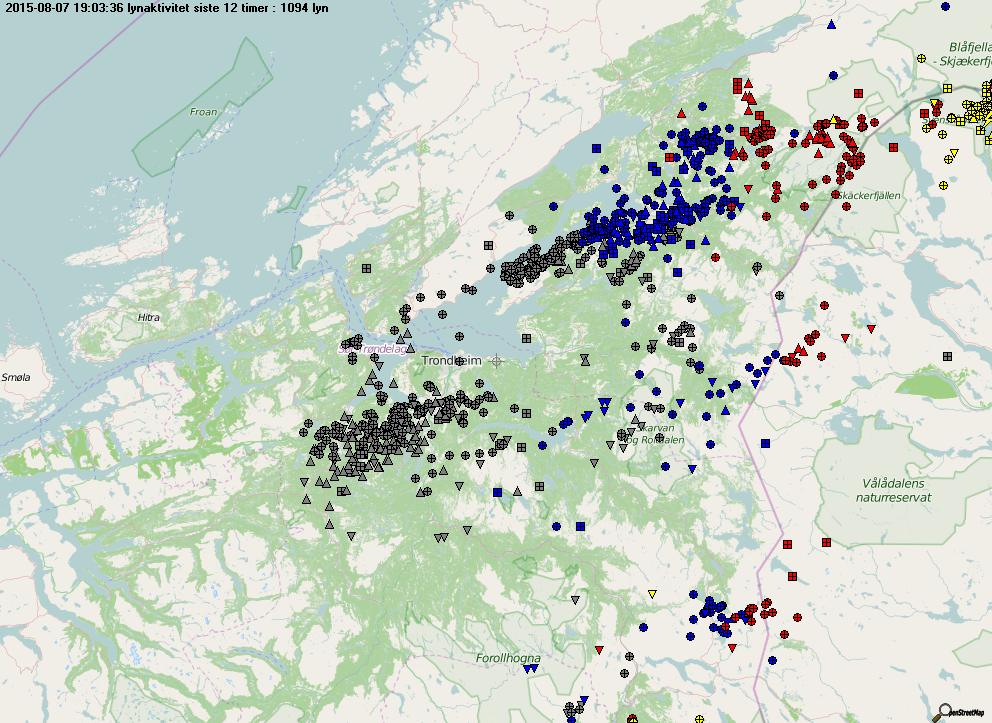This screenshot has height=723, width=992.
Task: Click the lone red square east of Skäckerfjällen
Action: [x=892, y=146]
